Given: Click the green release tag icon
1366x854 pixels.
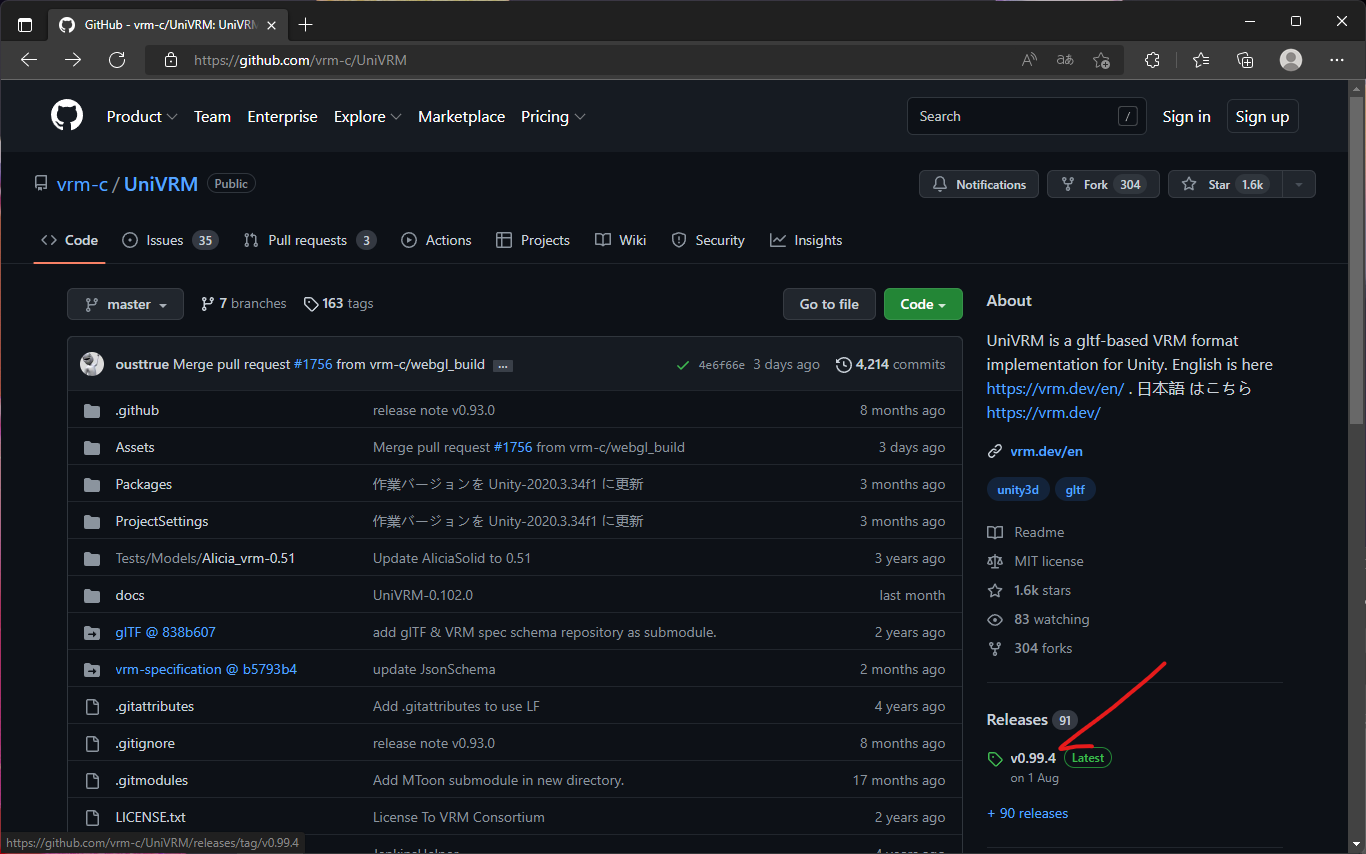Looking at the screenshot, I should [994, 759].
